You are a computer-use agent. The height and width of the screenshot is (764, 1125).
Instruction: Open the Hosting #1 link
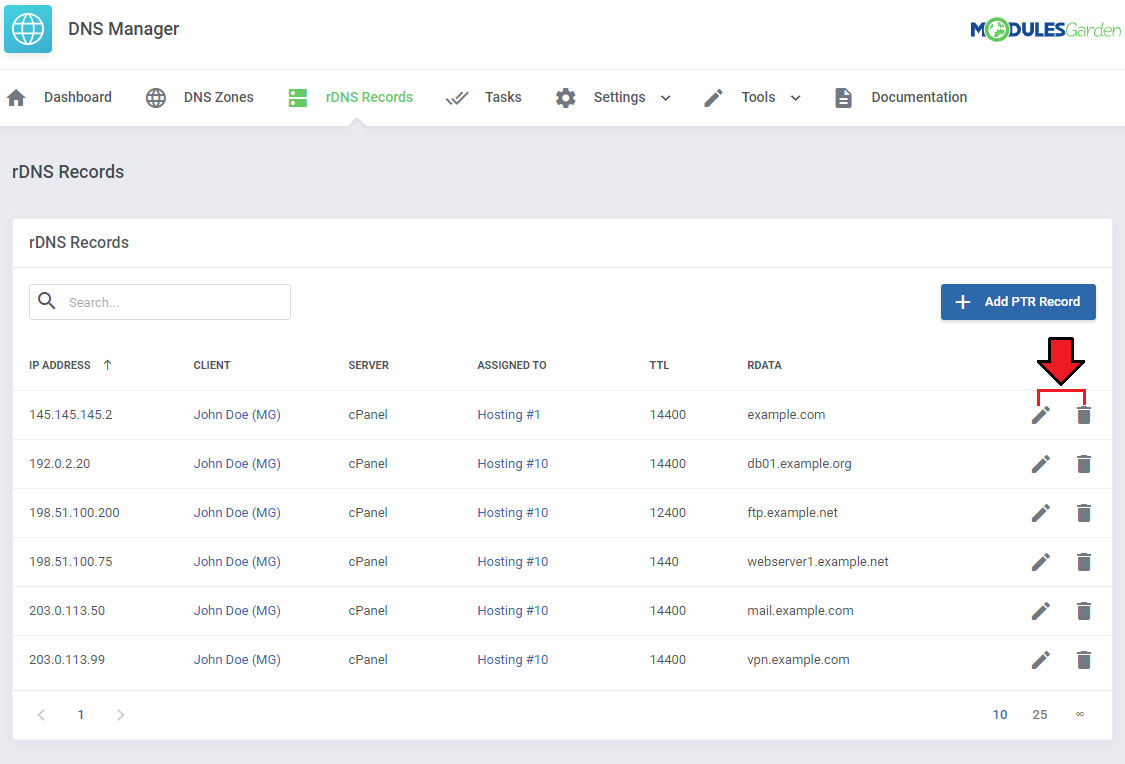point(509,415)
